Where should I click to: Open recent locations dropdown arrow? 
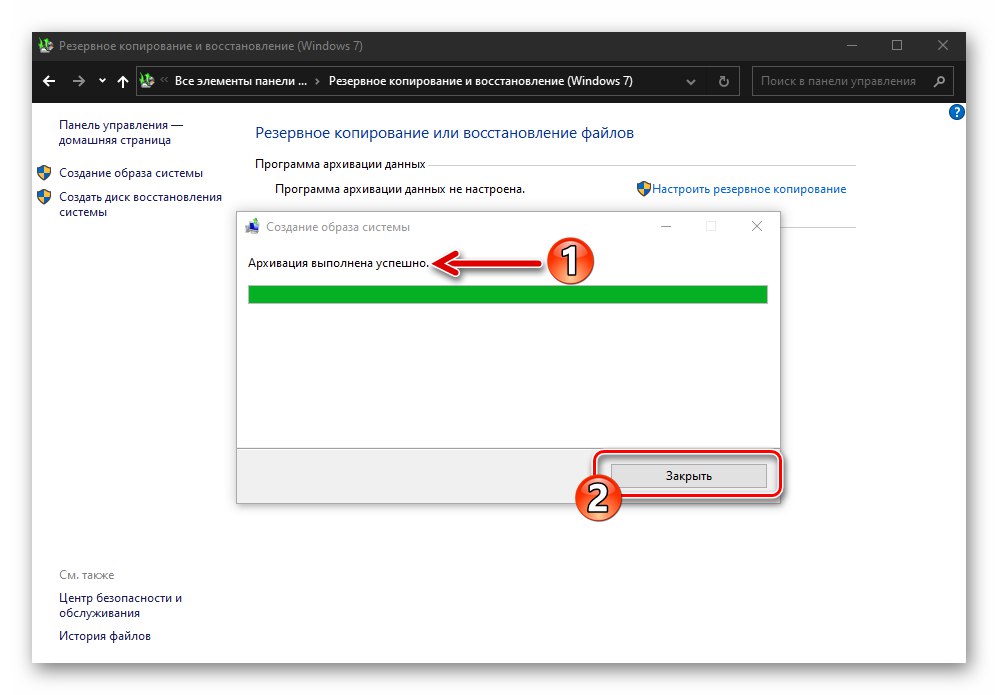tap(102, 81)
